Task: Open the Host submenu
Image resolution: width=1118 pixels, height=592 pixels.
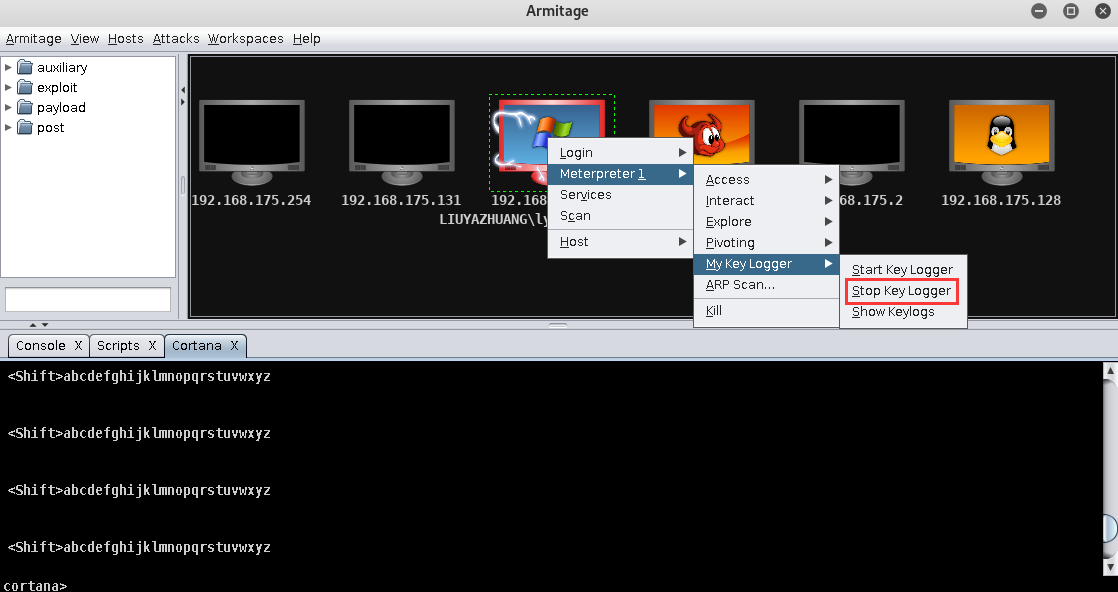Action: [x=620, y=242]
